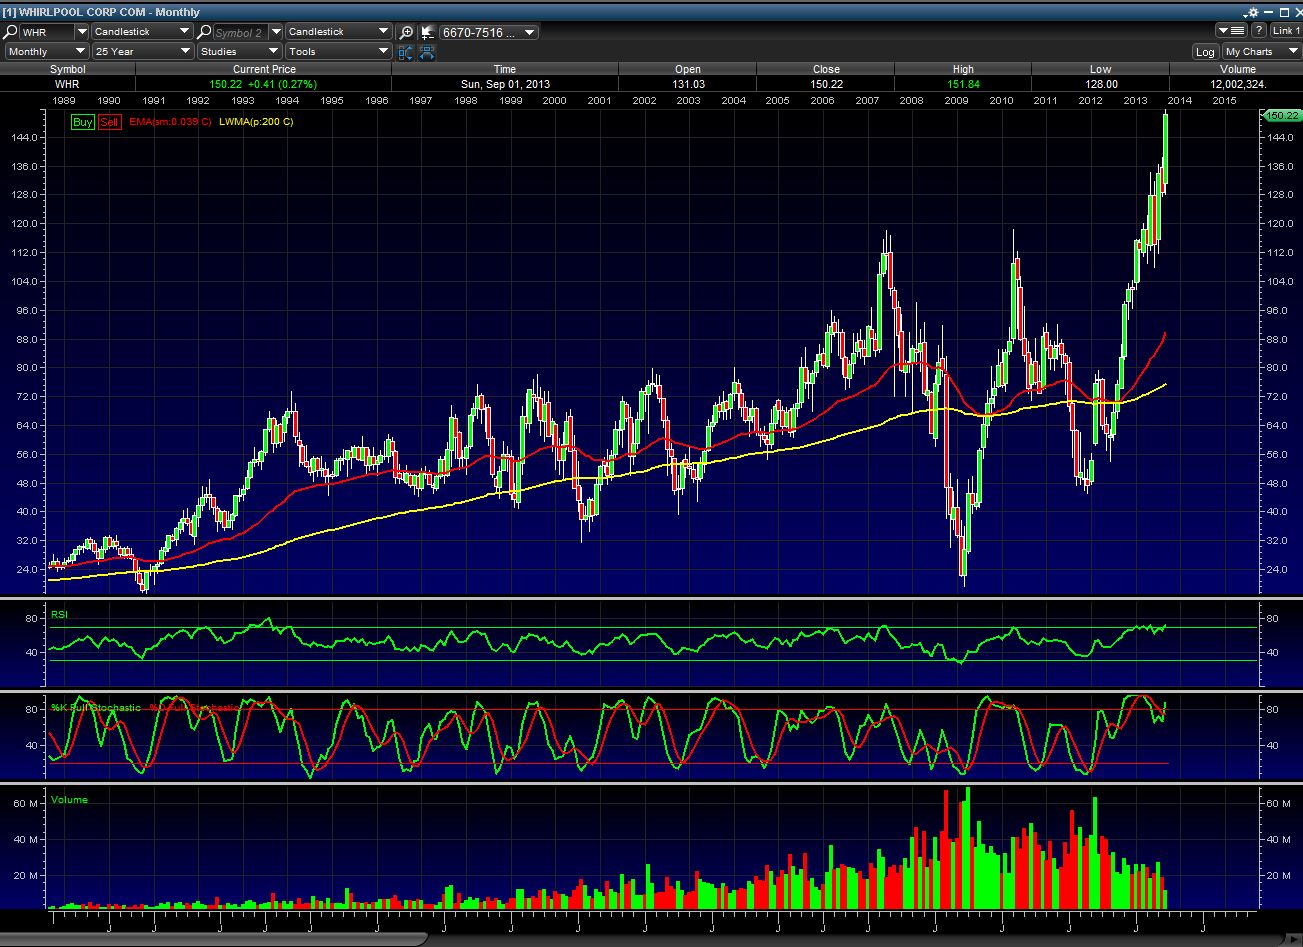Click the symbol search magnifier icon
Viewport: 1303px width, 947px height.
[x=11, y=32]
